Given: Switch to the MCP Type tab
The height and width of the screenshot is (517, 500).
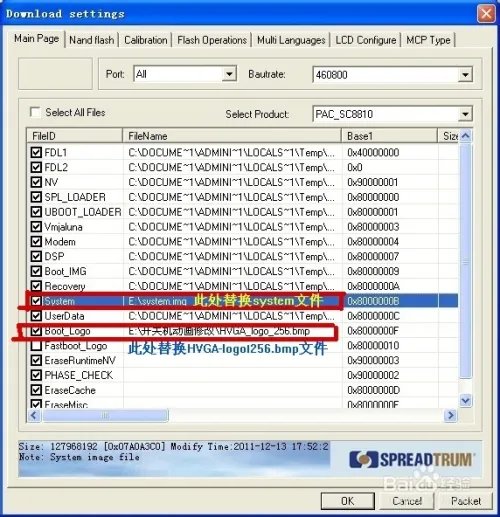Looking at the screenshot, I should (x=428, y=40).
